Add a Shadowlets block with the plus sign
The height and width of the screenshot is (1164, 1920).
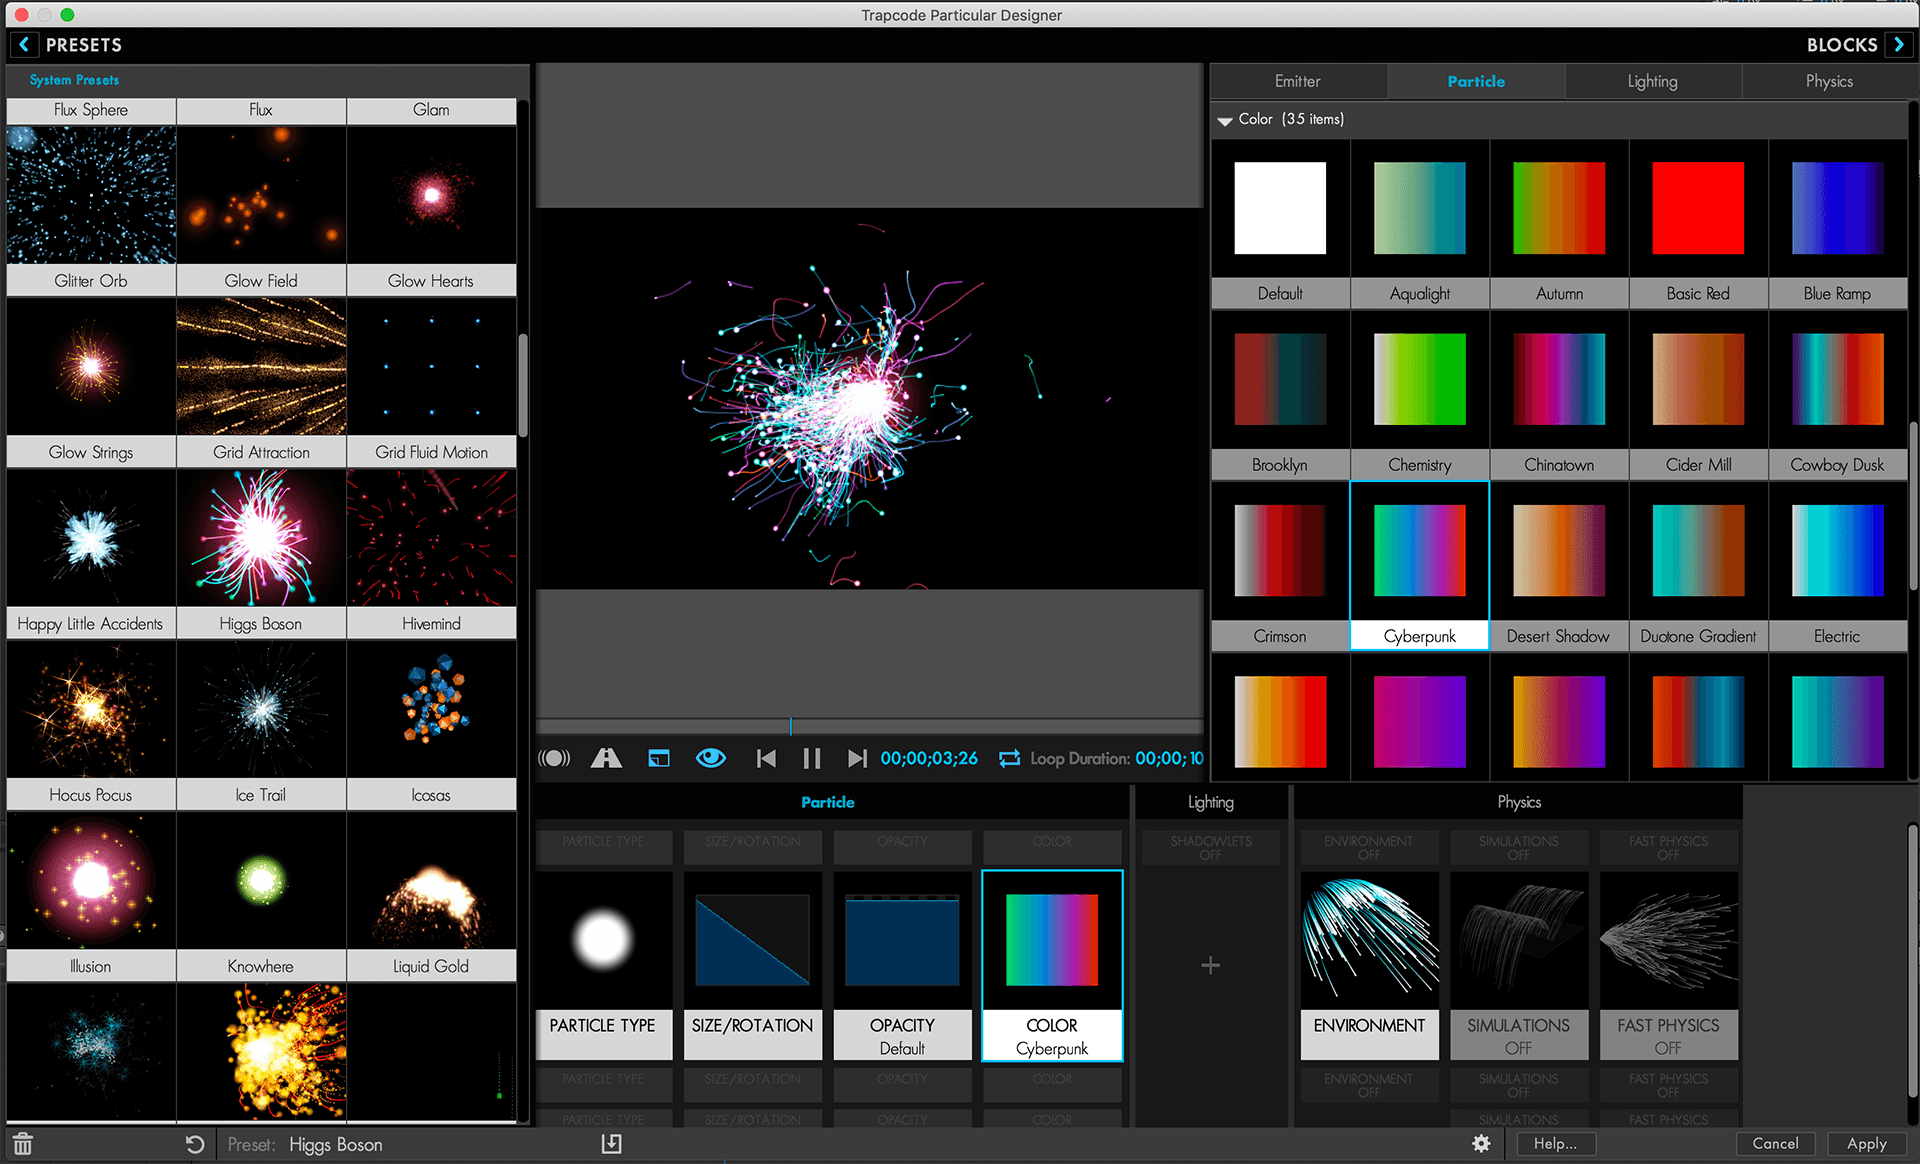click(1210, 965)
